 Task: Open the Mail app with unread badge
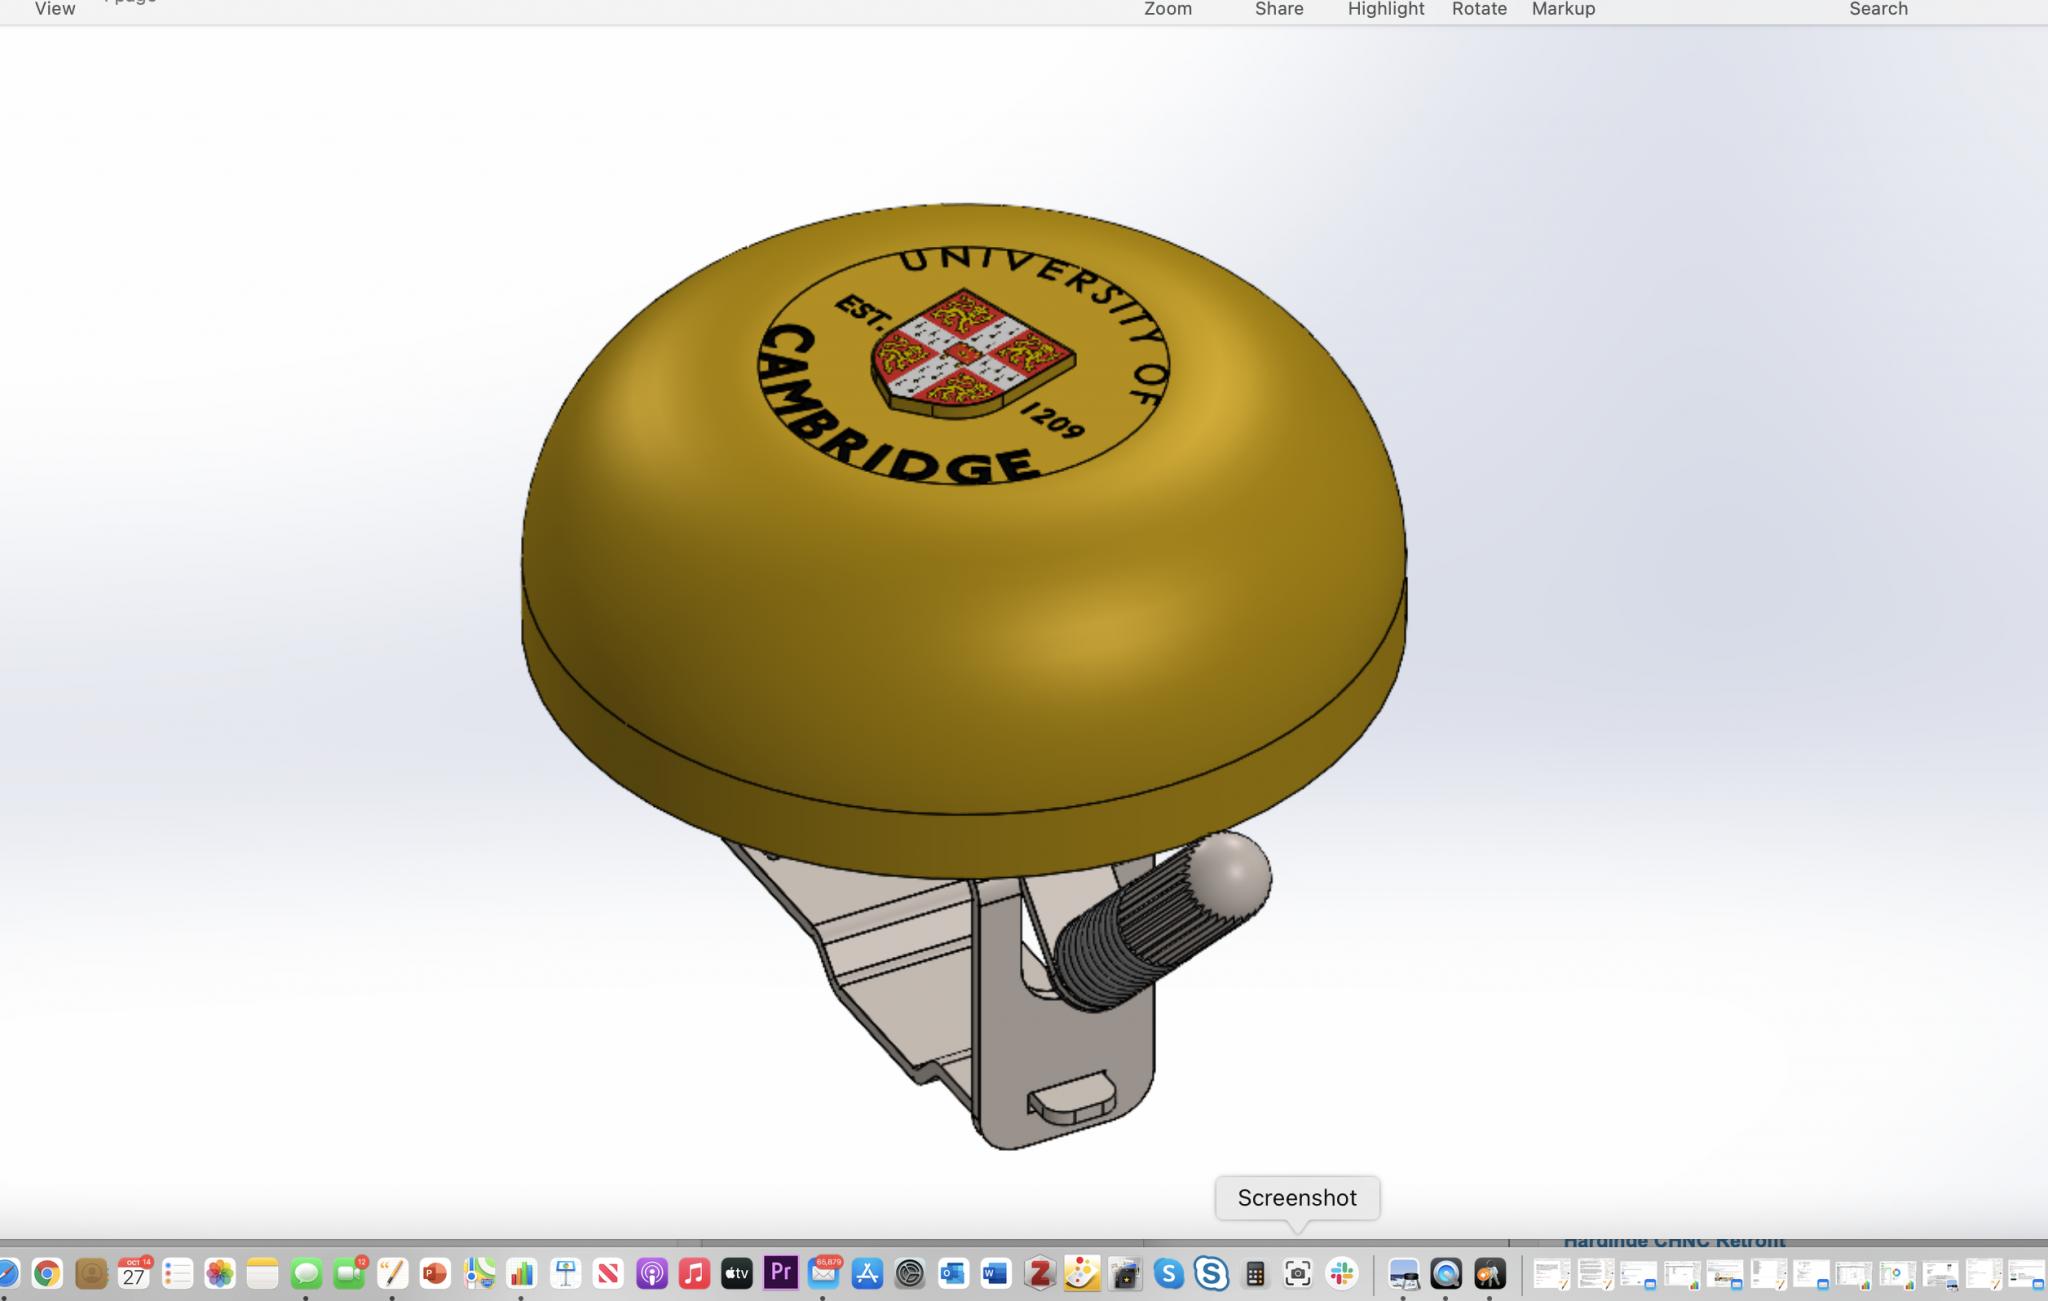(x=824, y=1274)
